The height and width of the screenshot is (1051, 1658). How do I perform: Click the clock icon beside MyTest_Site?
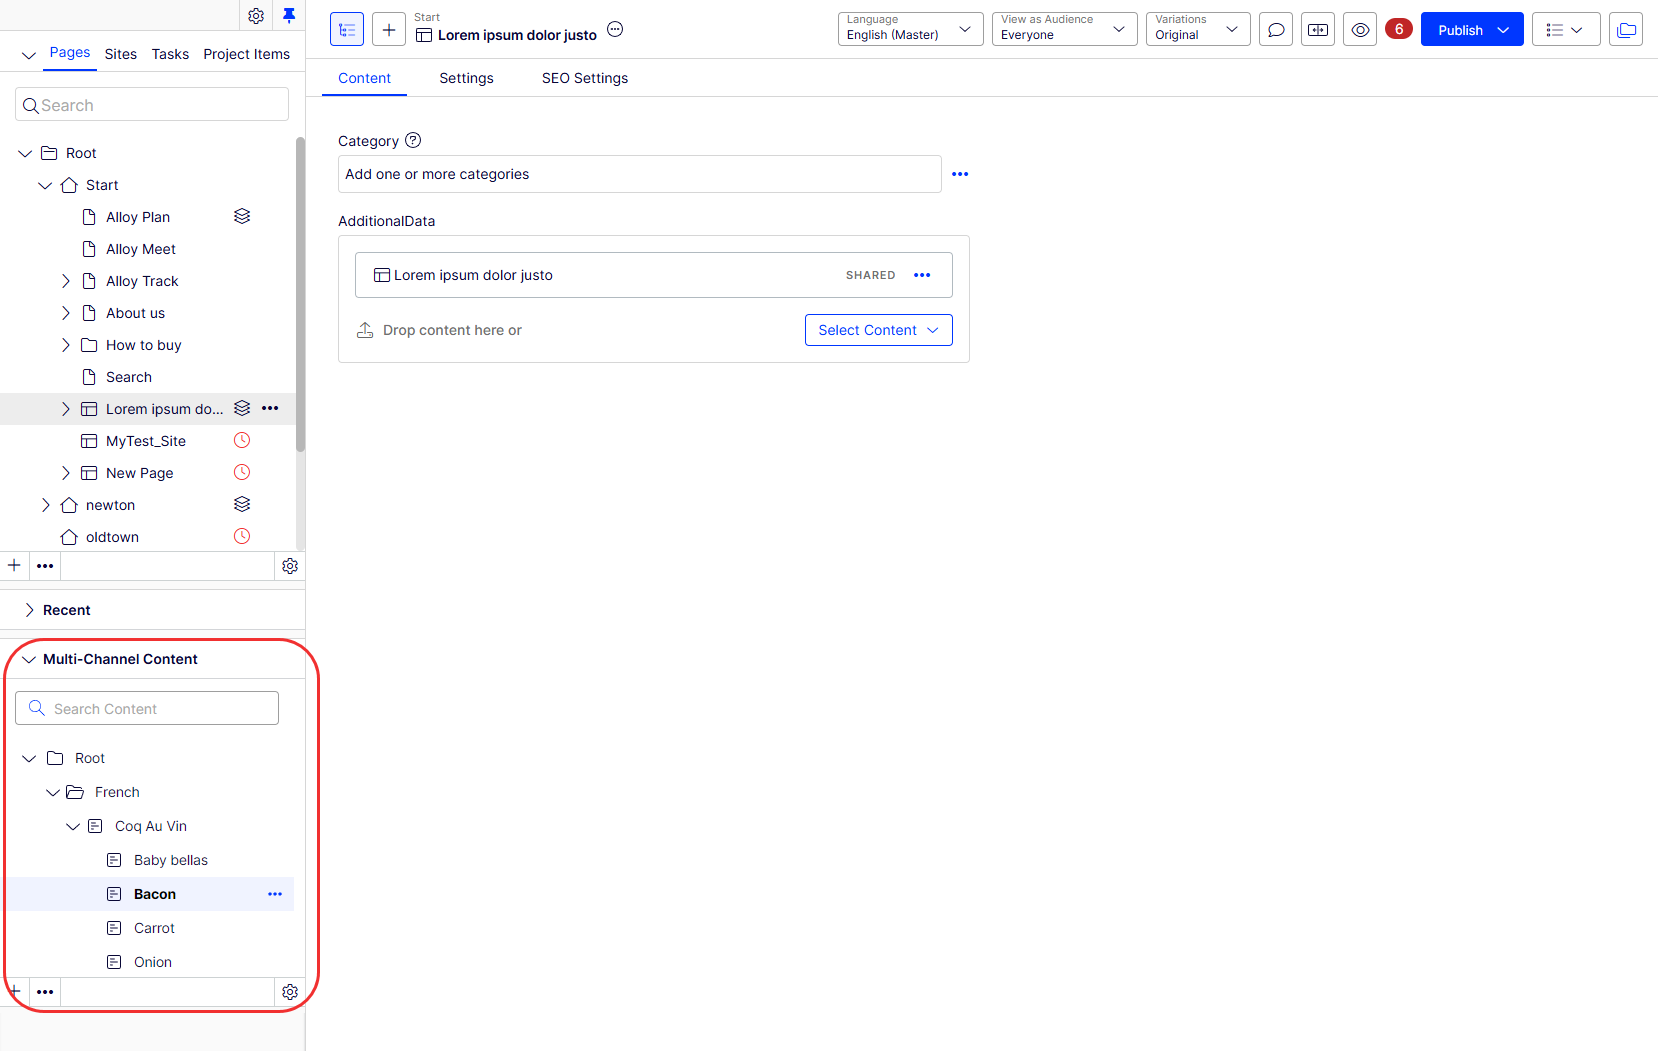[242, 440]
